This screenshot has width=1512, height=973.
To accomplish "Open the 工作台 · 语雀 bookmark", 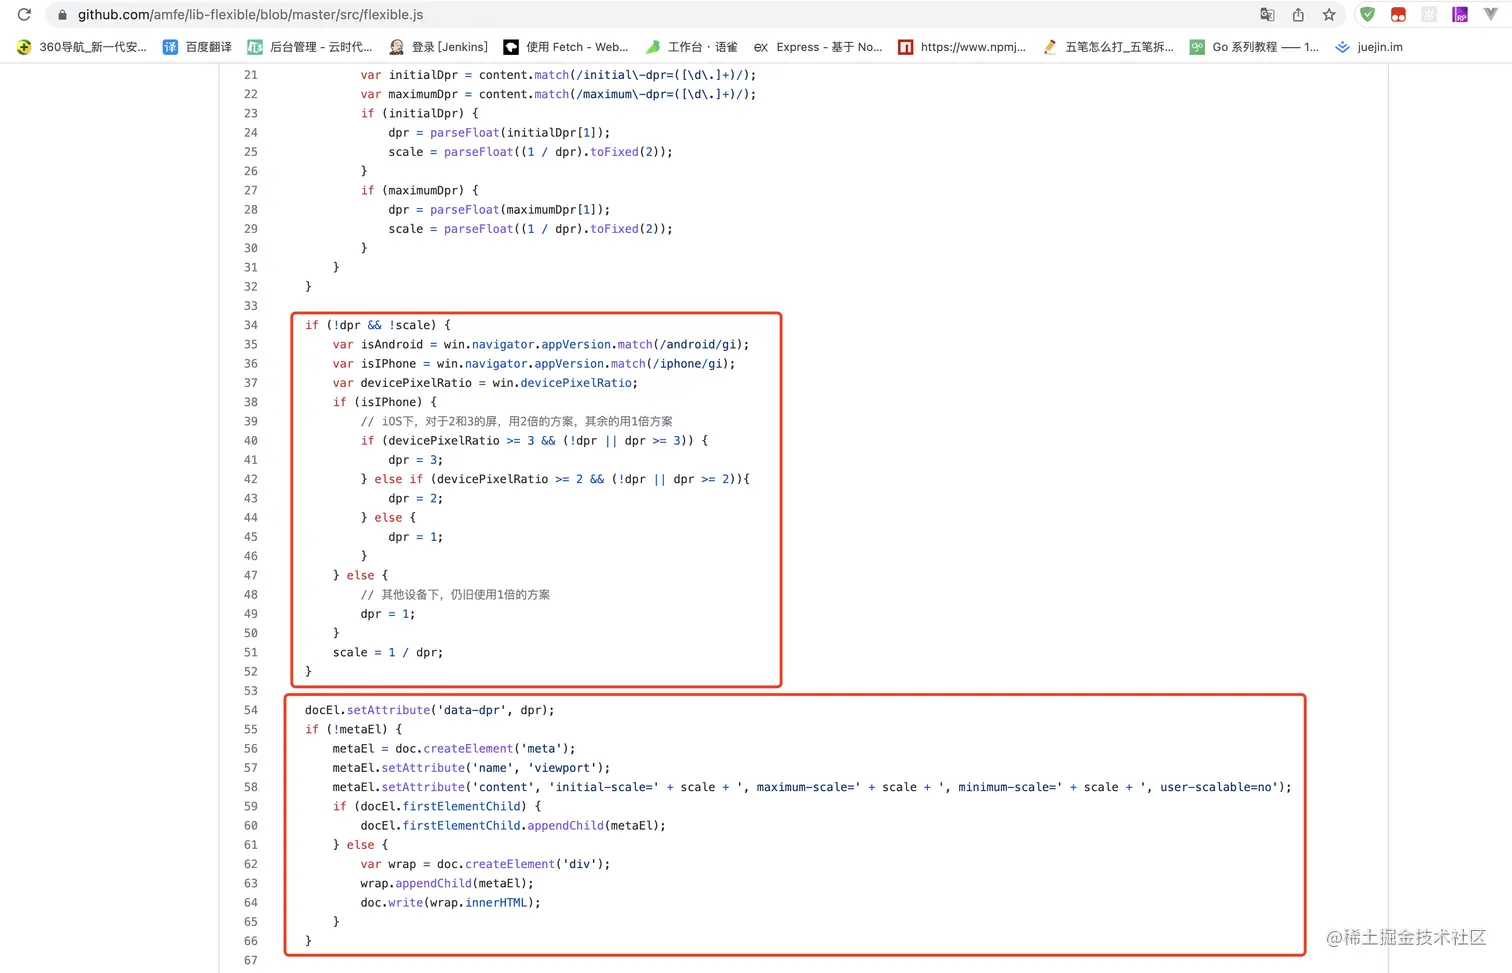I will coord(691,47).
